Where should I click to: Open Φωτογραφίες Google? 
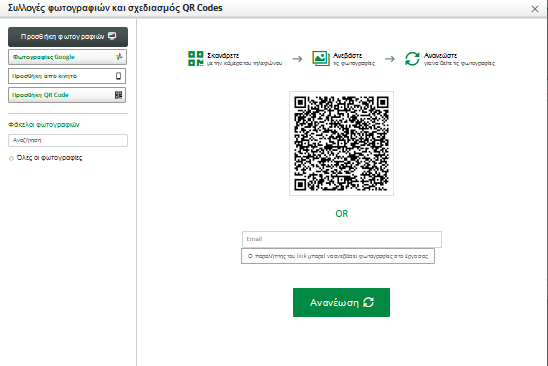click(x=67, y=57)
